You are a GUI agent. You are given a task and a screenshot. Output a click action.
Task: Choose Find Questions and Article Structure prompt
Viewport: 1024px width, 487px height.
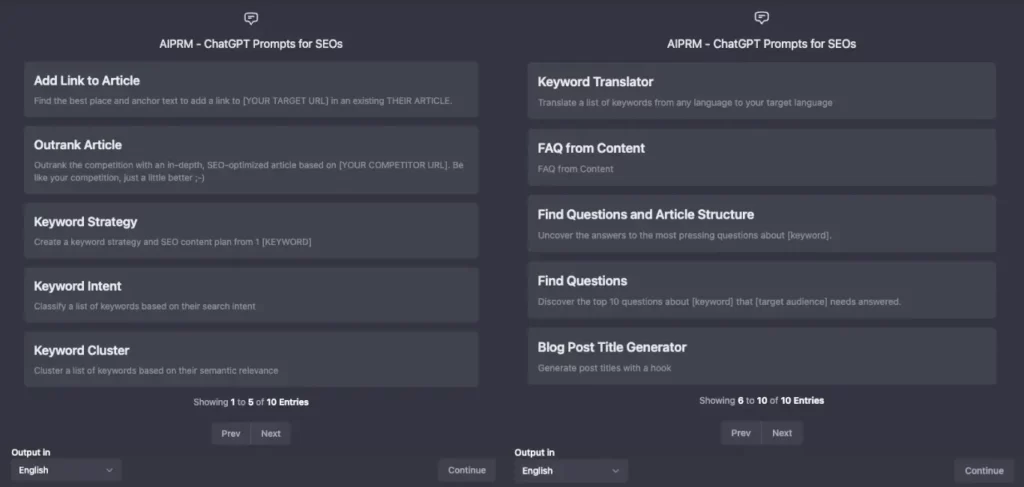pyautogui.click(x=761, y=223)
